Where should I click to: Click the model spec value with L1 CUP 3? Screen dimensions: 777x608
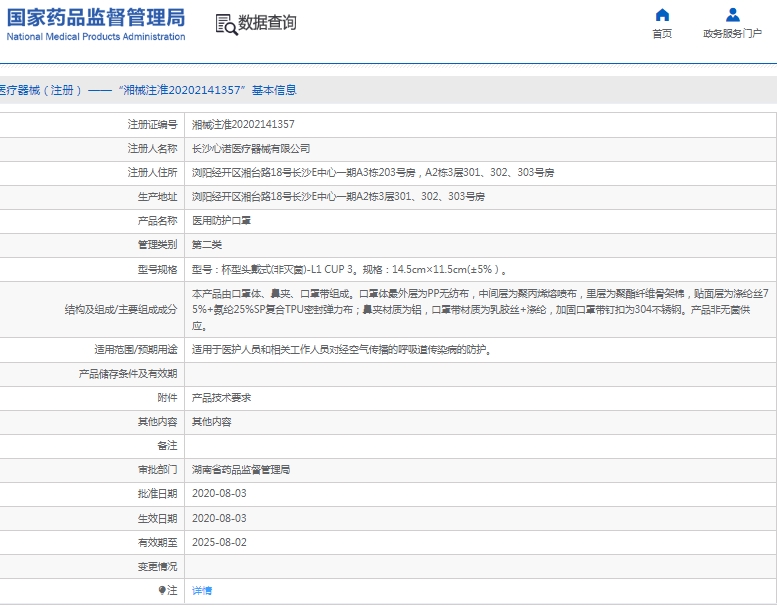coord(349,270)
